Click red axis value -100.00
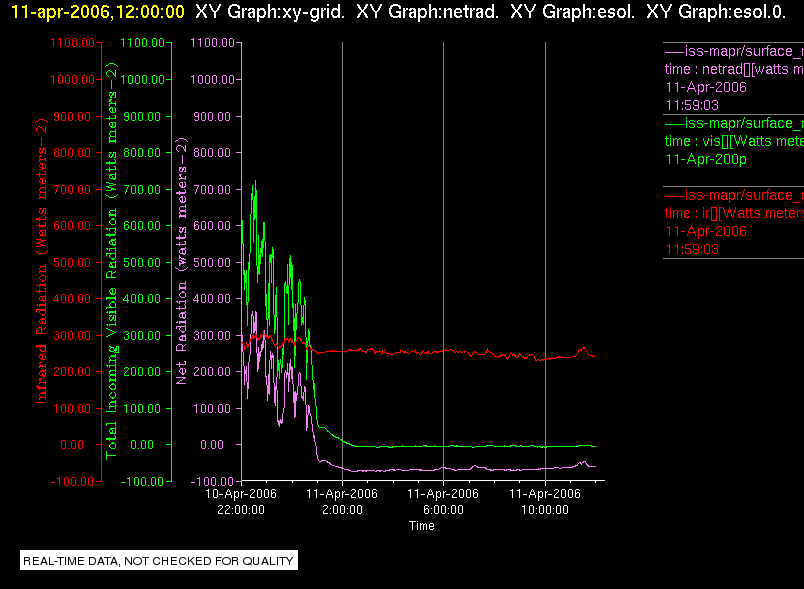Image resolution: width=804 pixels, height=589 pixels. pos(72,482)
